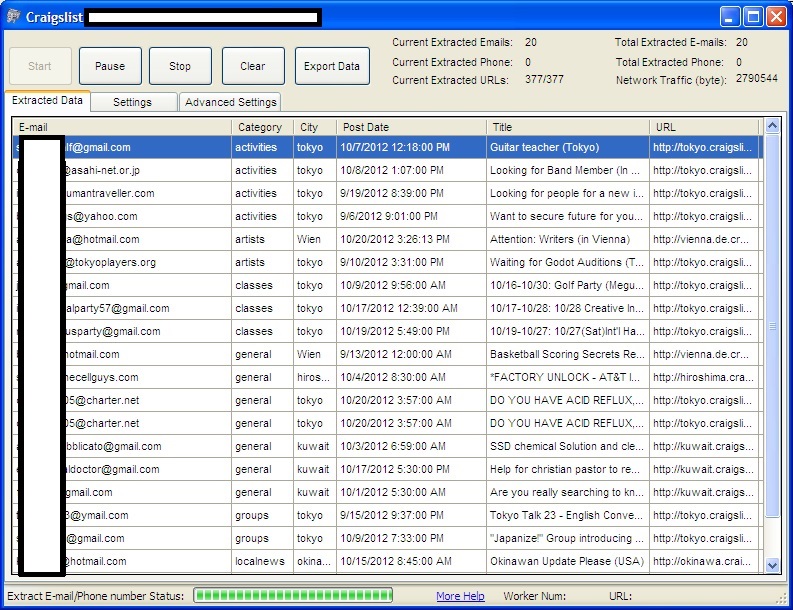The width and height of the screenshot is (793, 610).
Task: Select the row 10/28 Creative In...
Action: pos(386,309)
